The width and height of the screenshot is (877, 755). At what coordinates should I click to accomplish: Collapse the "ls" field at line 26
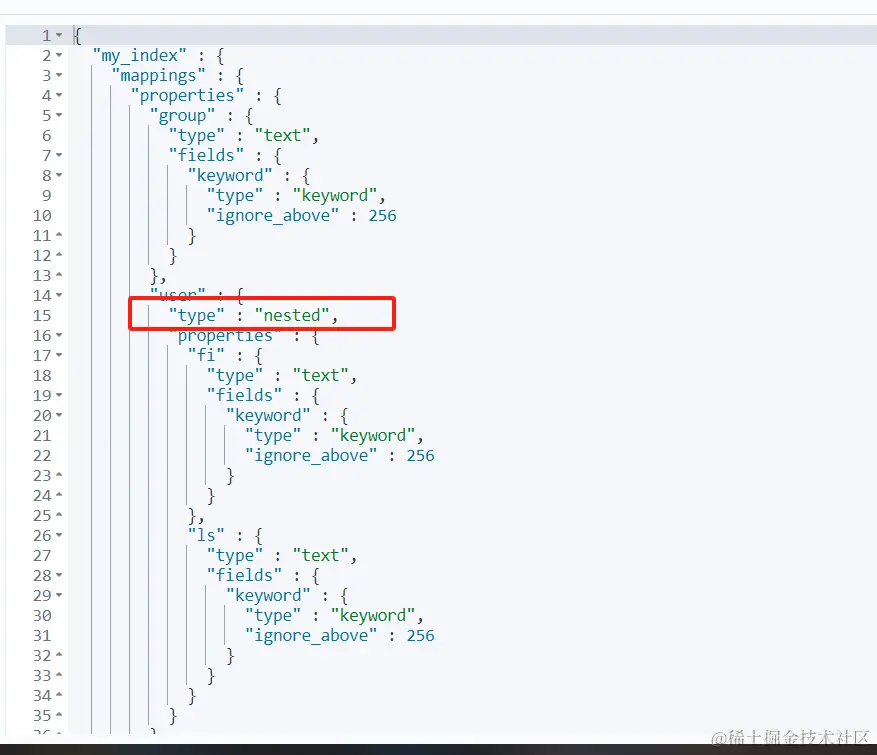point(59,536)
